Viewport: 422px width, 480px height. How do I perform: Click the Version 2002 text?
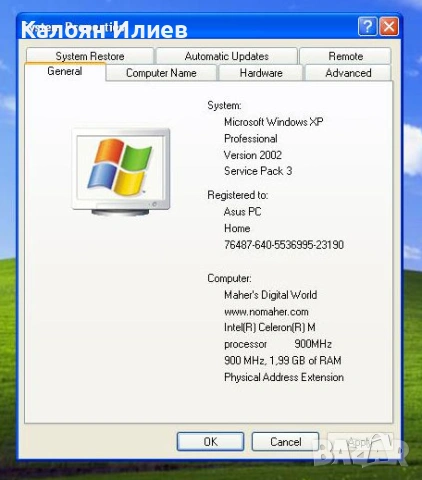tap(253, 155)
